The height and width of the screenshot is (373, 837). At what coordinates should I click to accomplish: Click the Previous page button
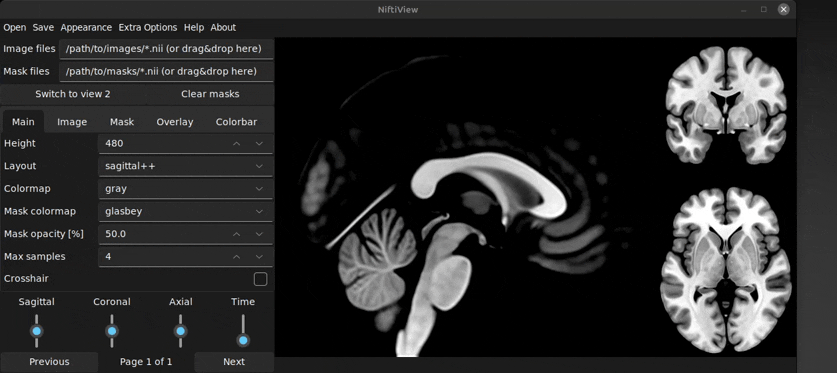pyautogui.click(x=50, y=362)
